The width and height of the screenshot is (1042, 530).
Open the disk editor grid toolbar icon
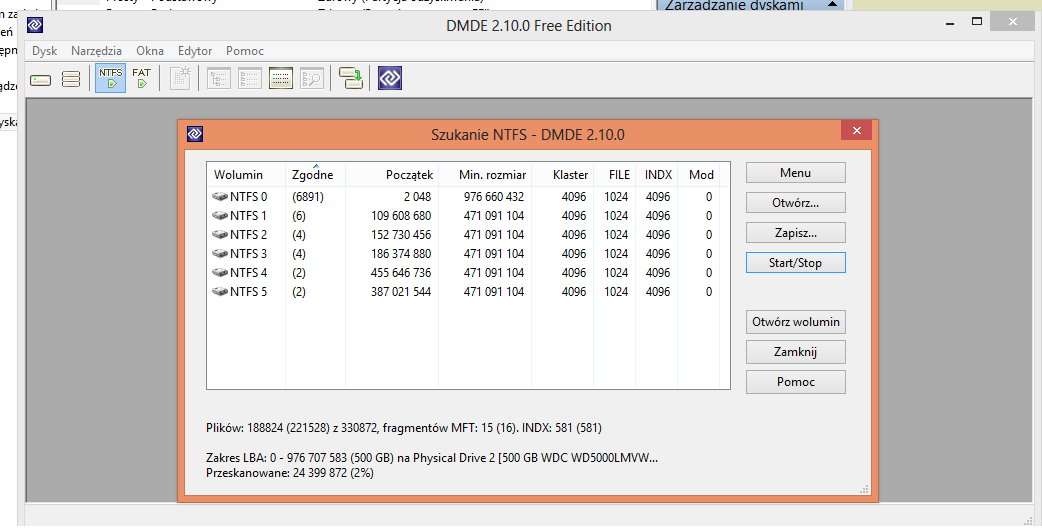[x=280, y=78]
